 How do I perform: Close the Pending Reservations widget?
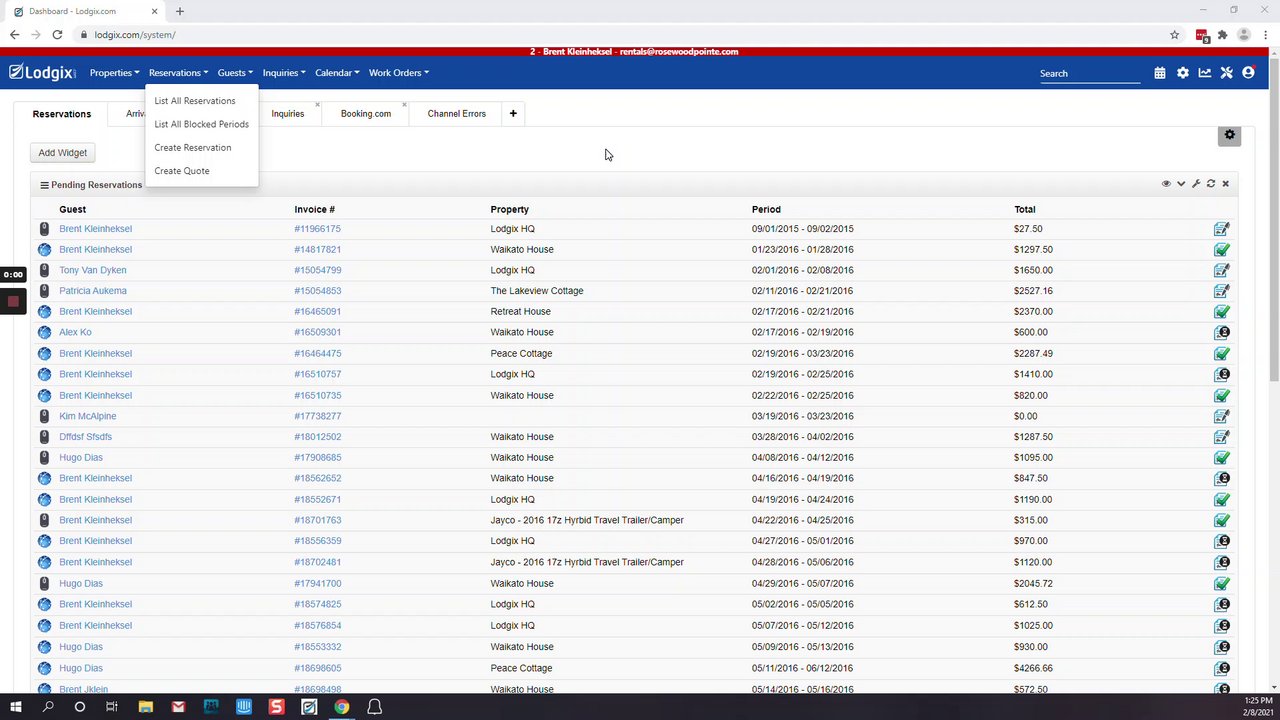[1225, 184]
